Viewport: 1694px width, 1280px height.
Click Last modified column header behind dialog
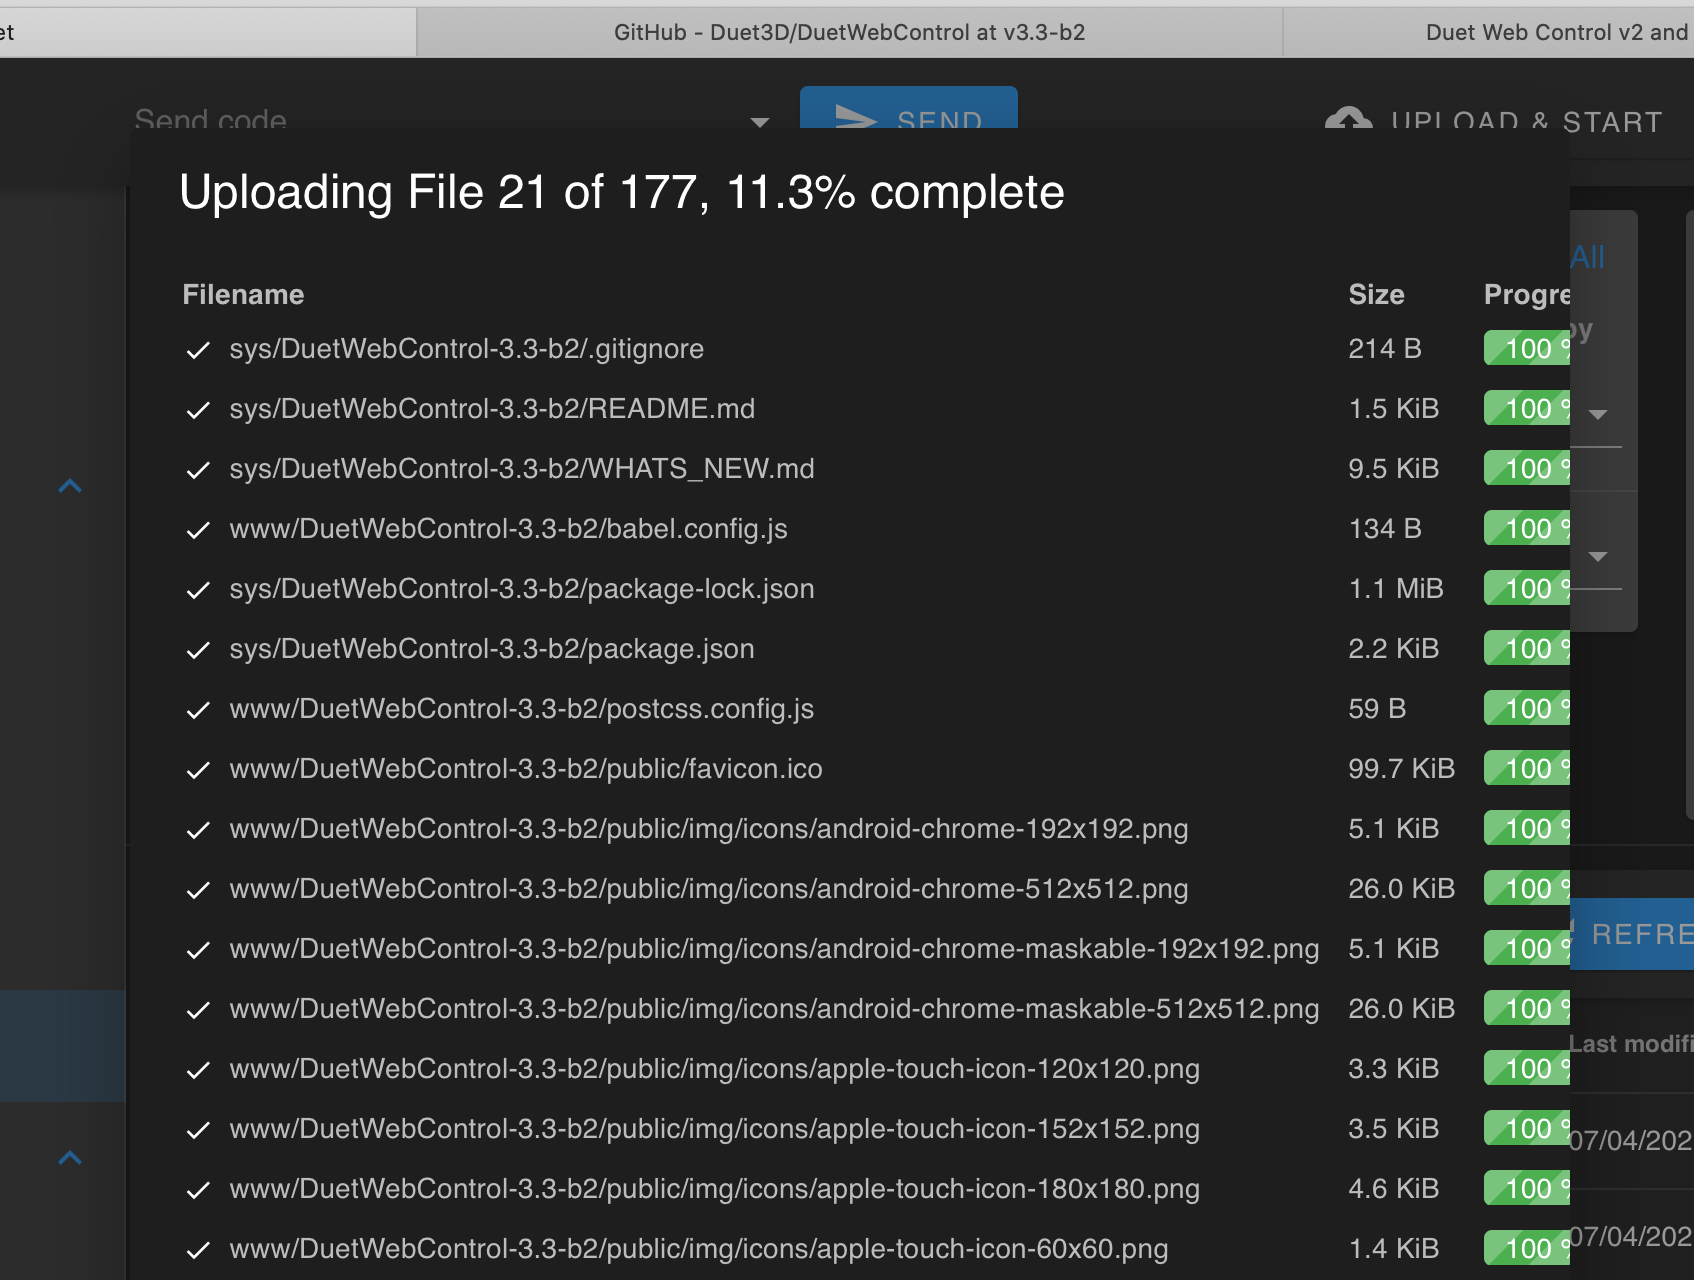coord(1631,1044)
